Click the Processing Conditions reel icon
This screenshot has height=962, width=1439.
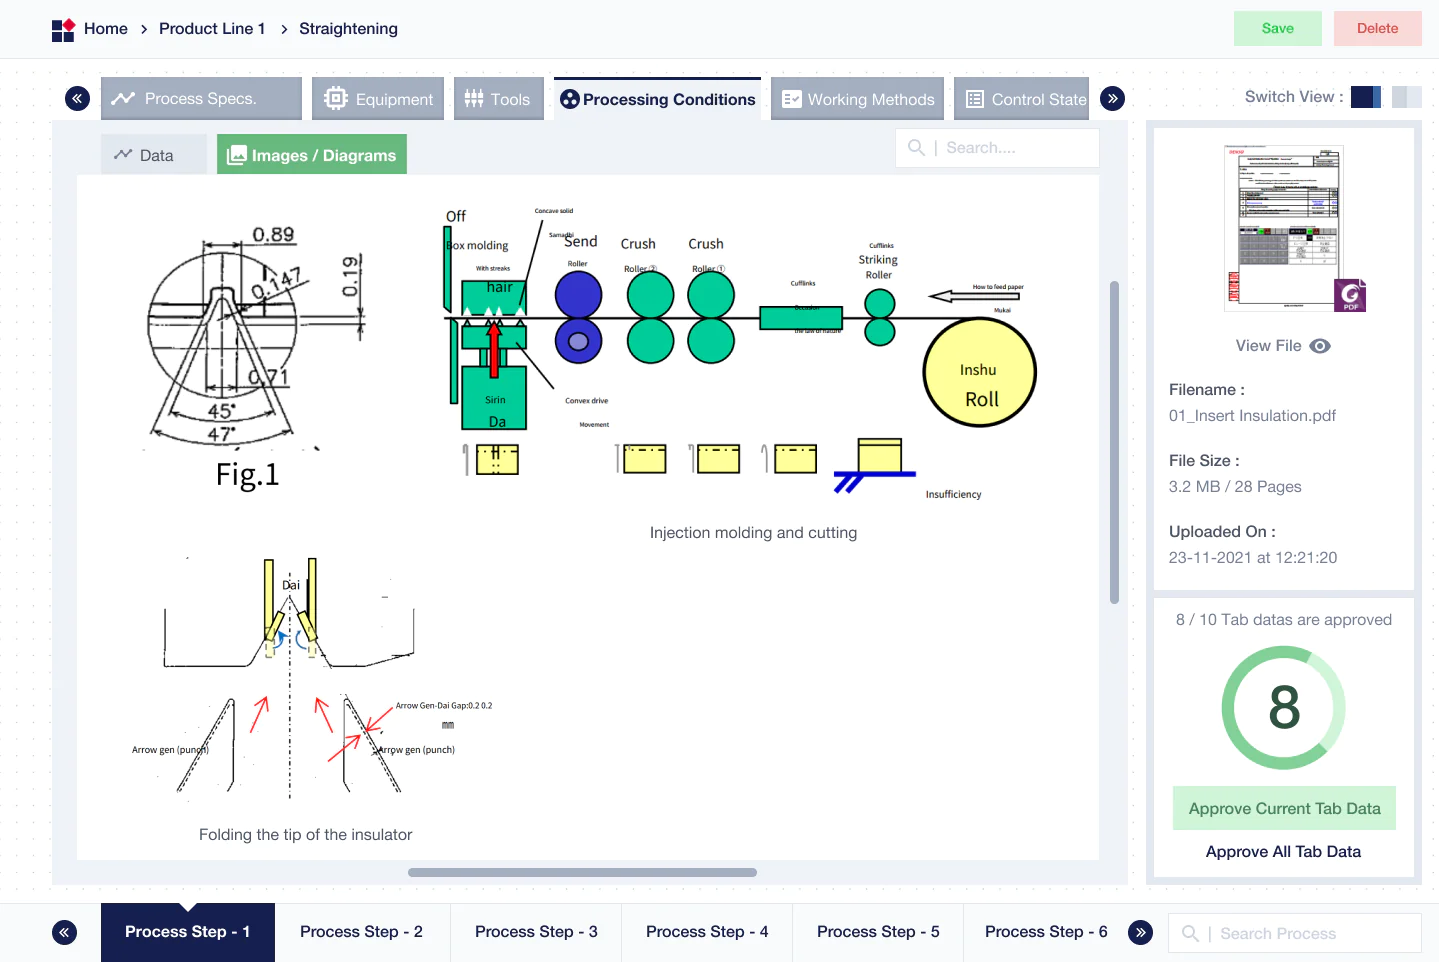point(570,99)
